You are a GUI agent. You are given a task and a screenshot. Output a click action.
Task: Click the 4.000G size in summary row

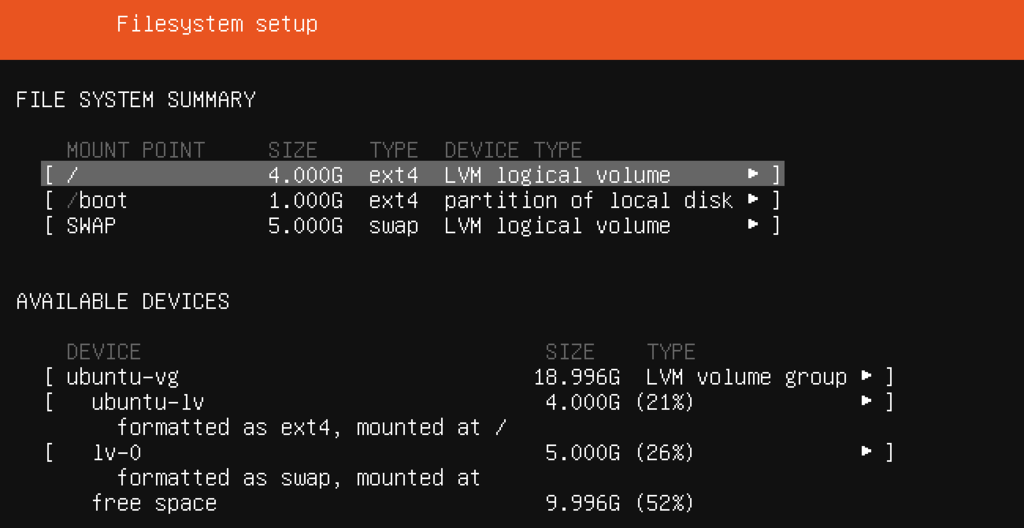click(305, 175)
